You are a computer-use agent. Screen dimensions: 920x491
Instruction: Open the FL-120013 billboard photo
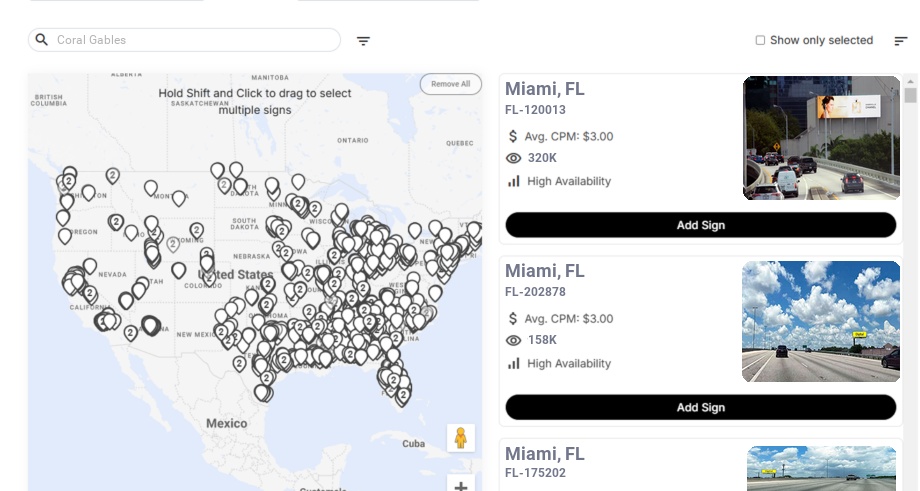(821, 138)
